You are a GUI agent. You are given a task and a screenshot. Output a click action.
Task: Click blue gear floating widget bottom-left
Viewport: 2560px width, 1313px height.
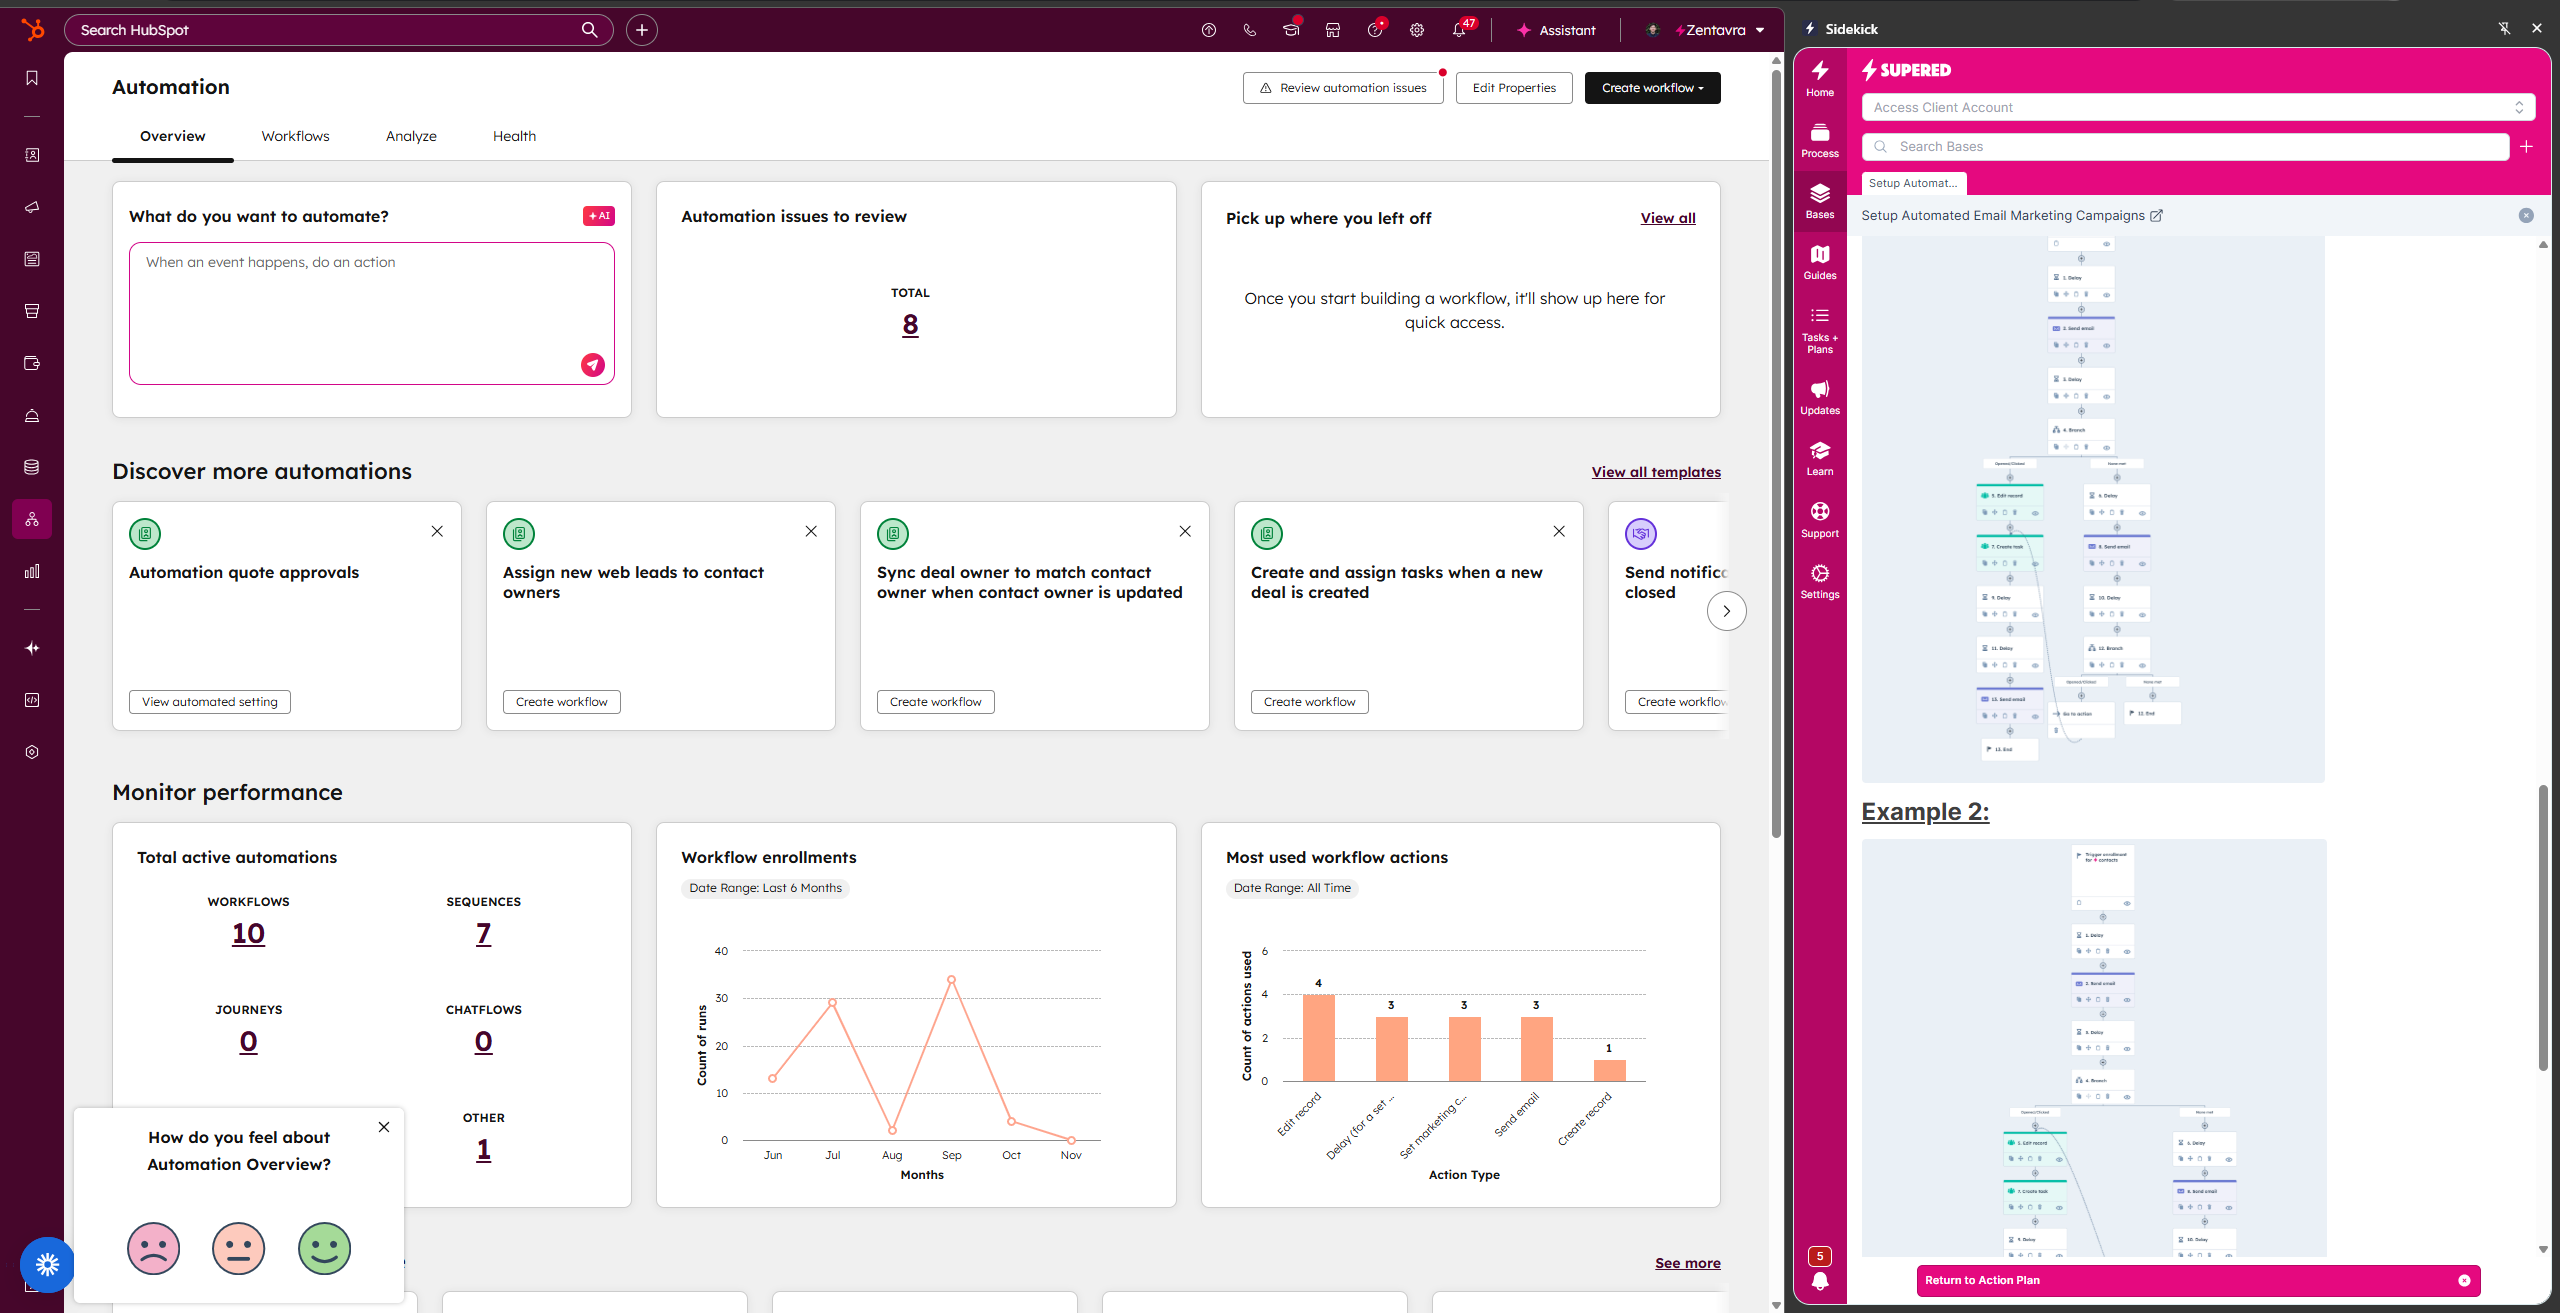click(47, 1265)
